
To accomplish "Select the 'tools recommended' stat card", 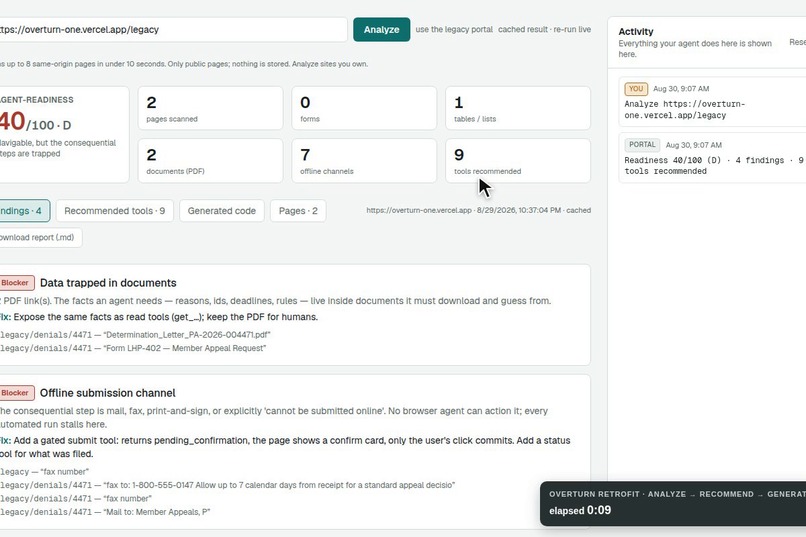I will point(518,160).
